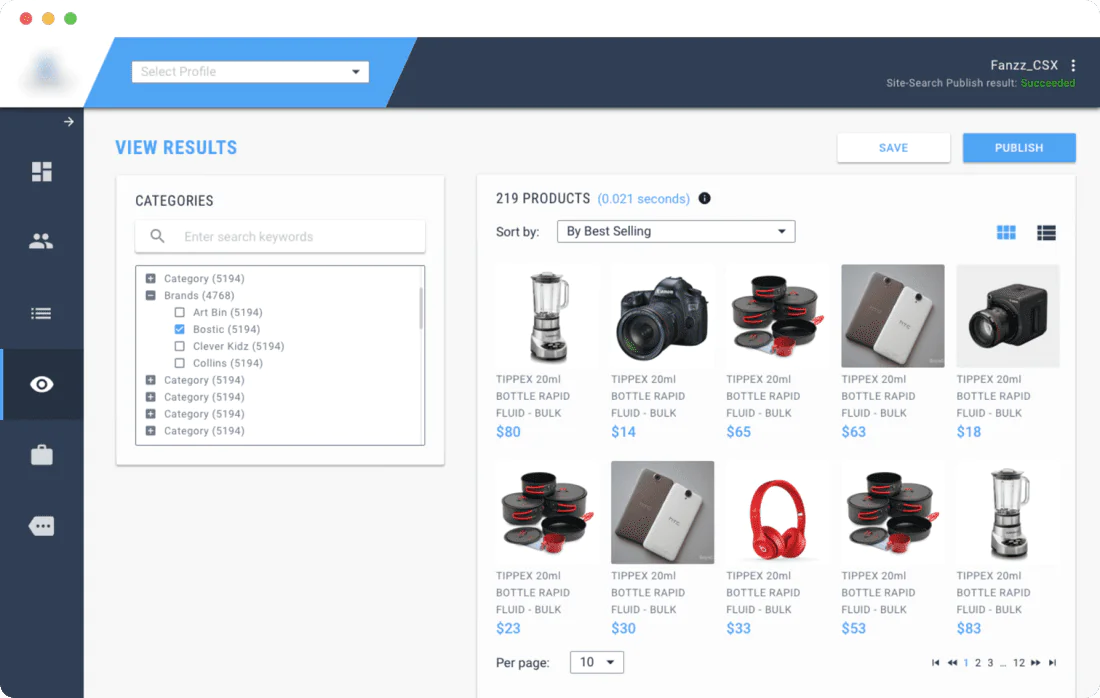This screenshot has height=698, width=1100.
Task: Go to the next results page
Action: tap(1035, 662)
